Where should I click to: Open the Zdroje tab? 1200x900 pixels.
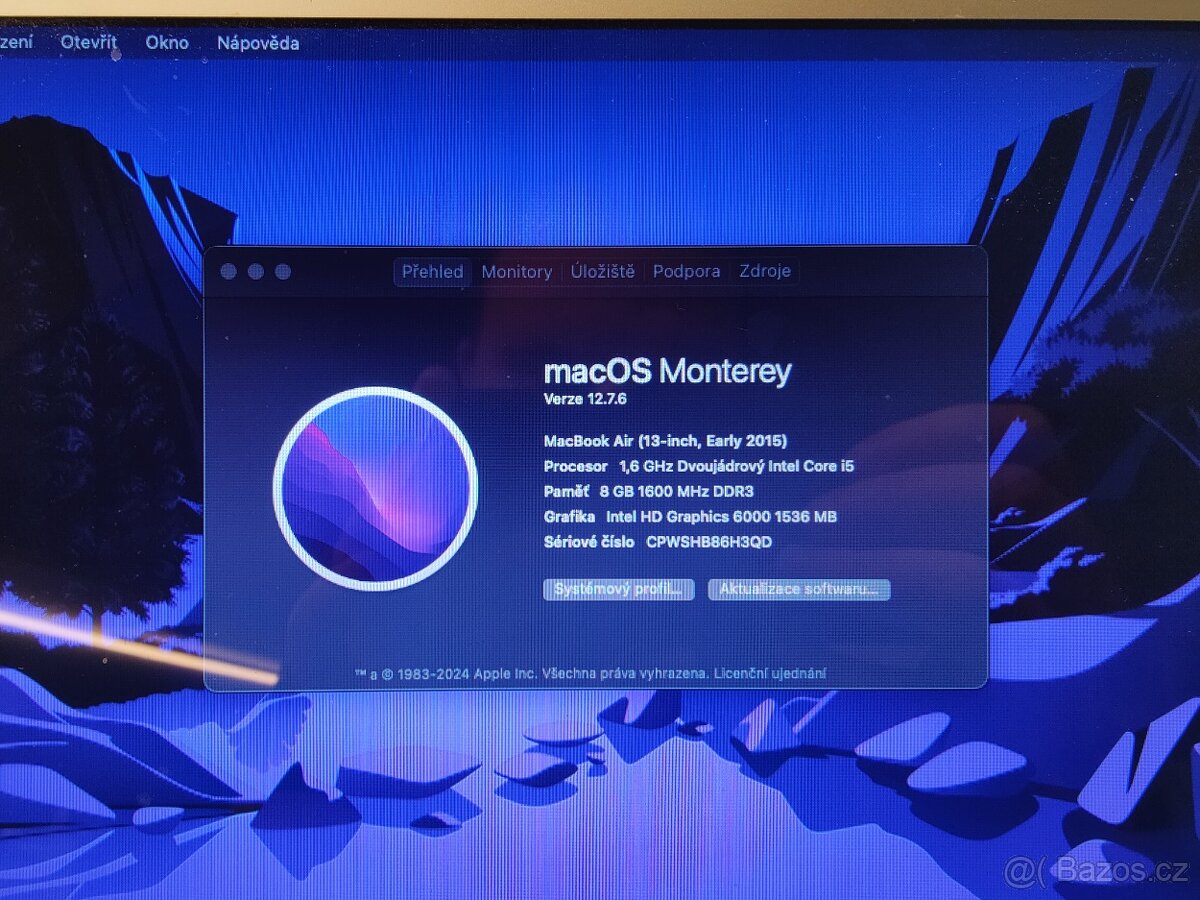(765, 271)
